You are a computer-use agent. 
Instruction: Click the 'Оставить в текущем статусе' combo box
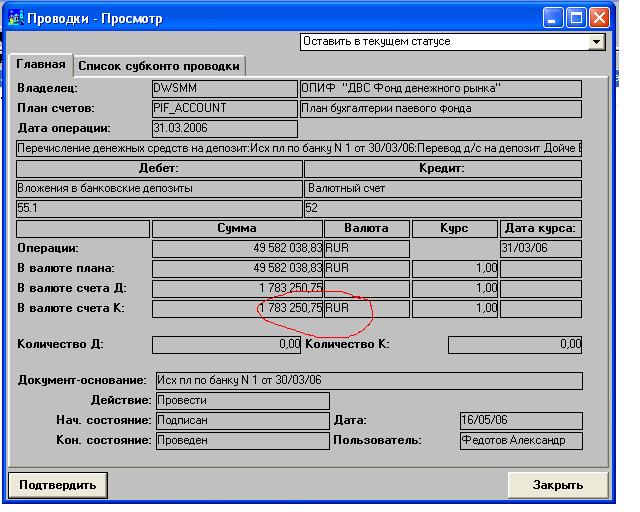point(453,42)
